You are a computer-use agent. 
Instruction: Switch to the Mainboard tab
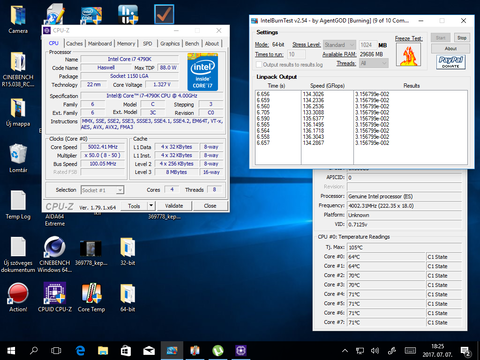point(100,44)
